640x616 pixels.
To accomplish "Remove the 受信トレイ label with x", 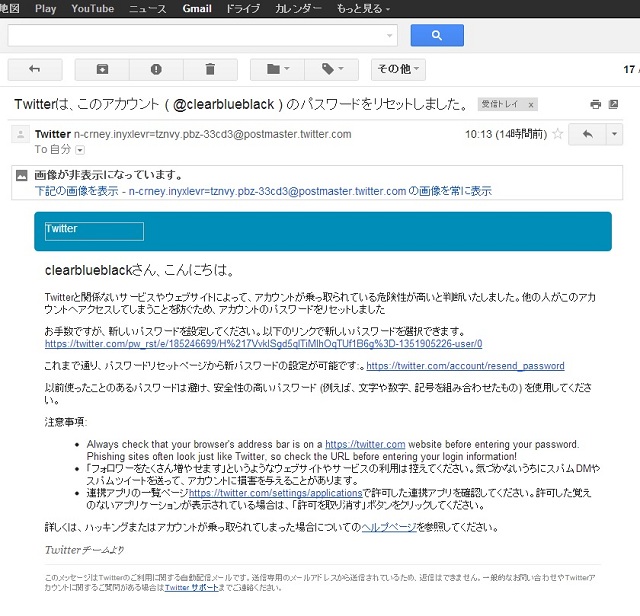I will pyautogui.click(x=531, y=105).
